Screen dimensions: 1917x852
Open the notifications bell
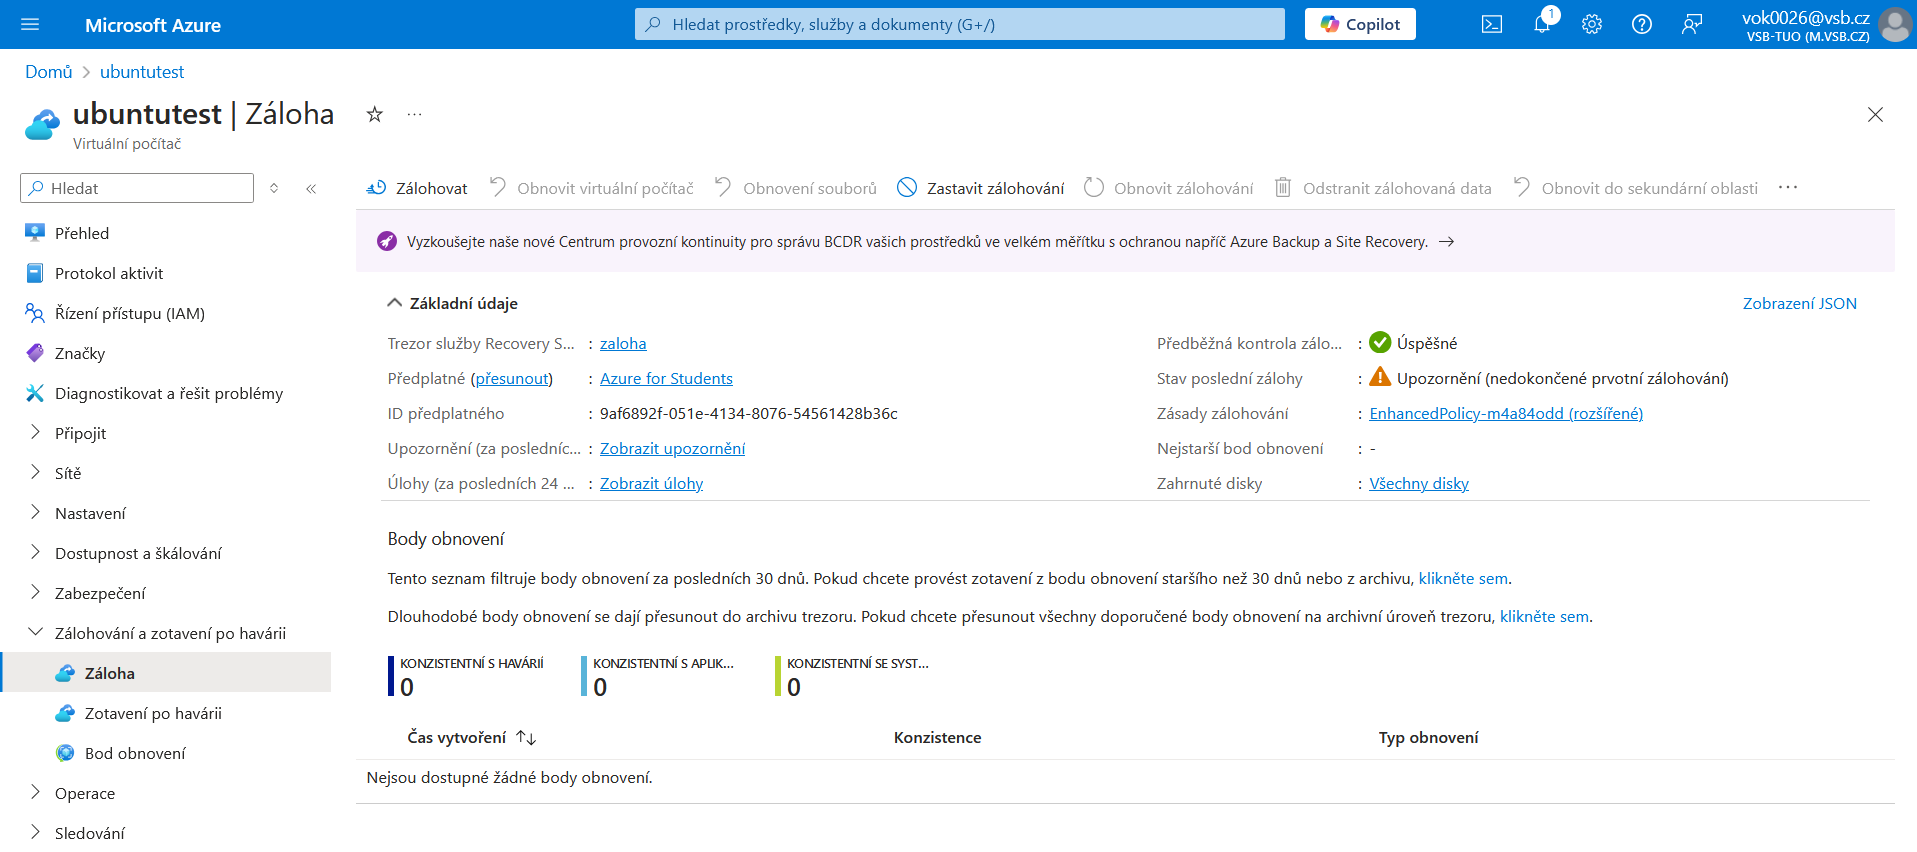click(1542, 24)
